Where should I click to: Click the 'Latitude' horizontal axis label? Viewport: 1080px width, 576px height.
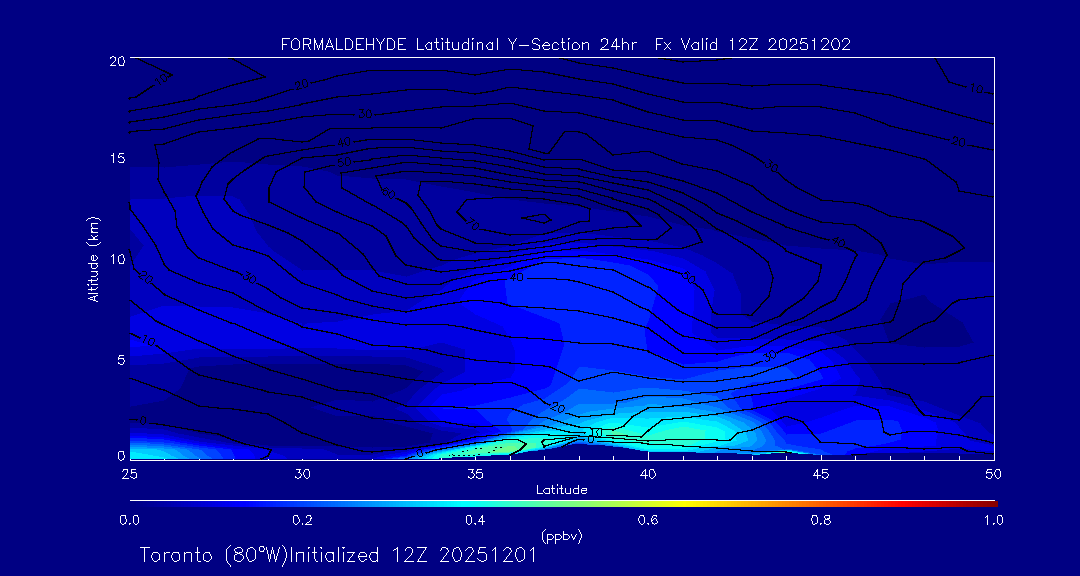[x=561, y=490]
